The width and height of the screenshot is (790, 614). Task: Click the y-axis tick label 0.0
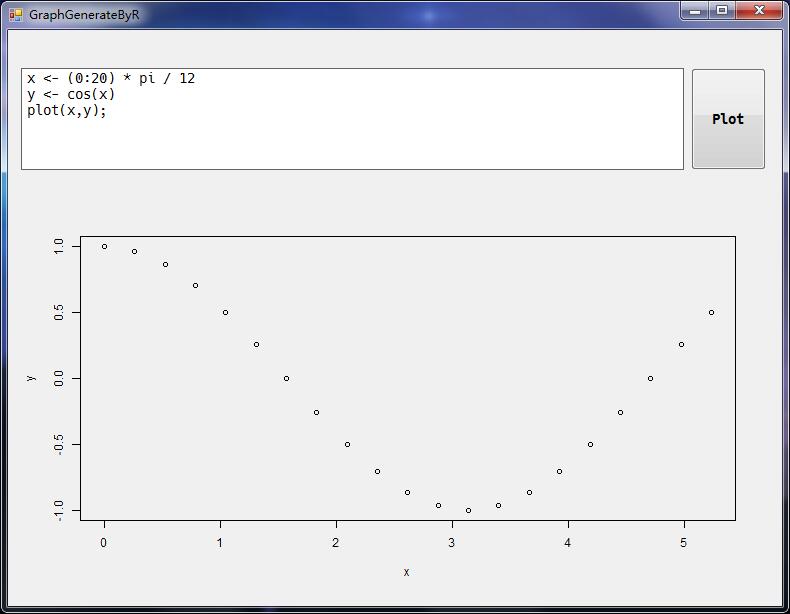coord(59,378)
